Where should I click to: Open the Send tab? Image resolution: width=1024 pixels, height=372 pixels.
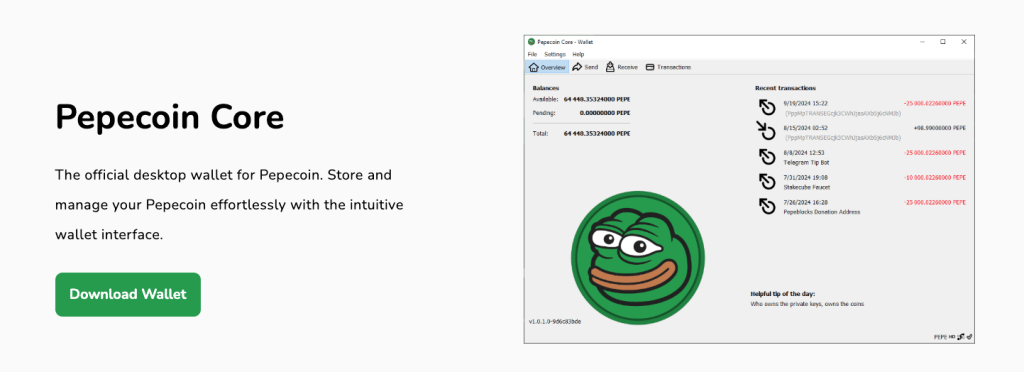pyautogui.click(x=585, y=67)
